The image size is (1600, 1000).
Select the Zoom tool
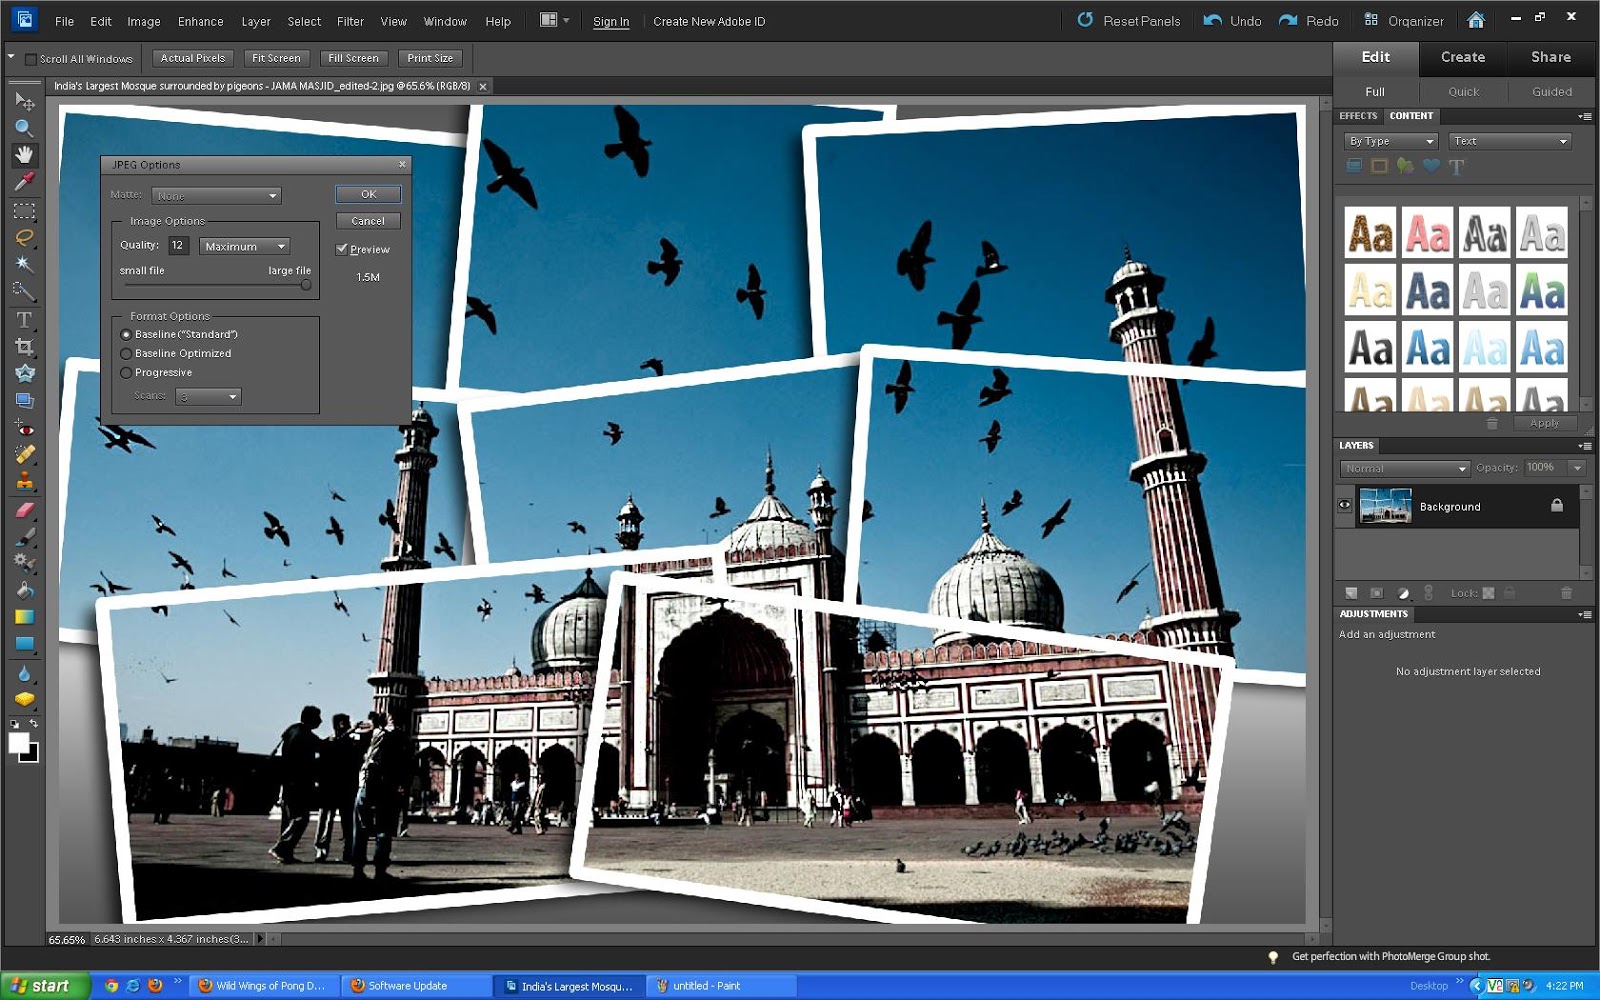coord(24,127)
